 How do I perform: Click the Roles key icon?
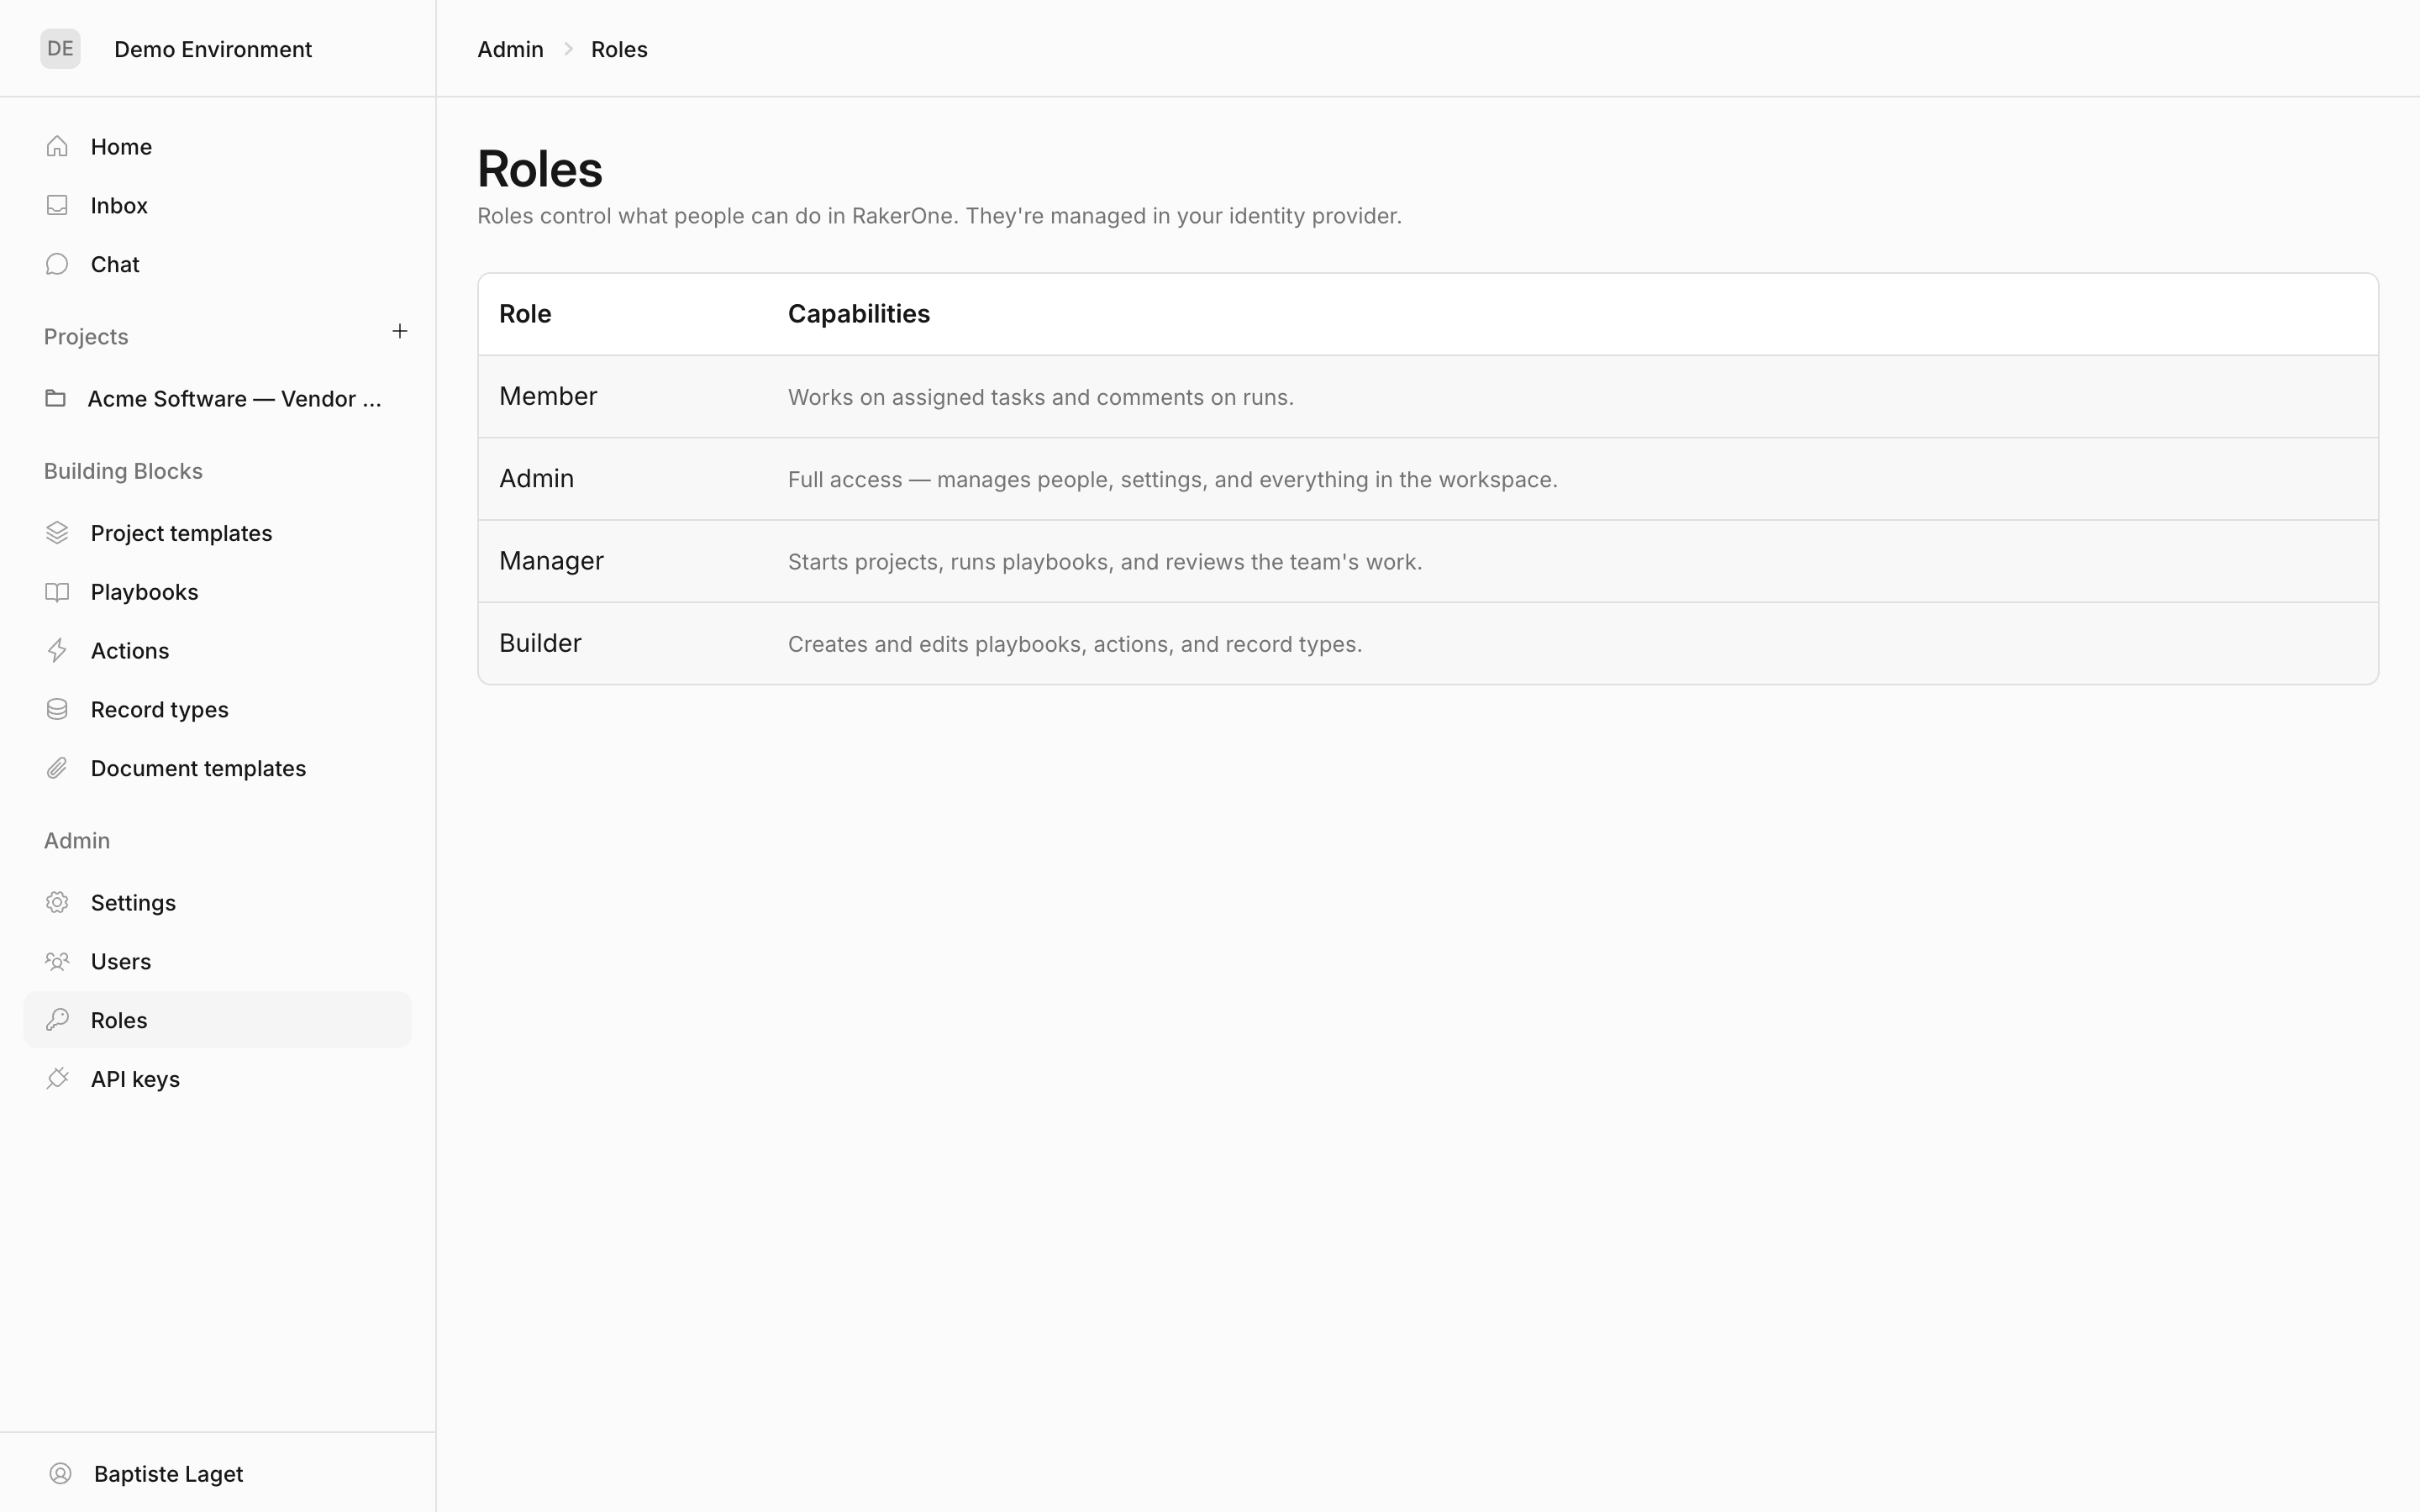57,1020
